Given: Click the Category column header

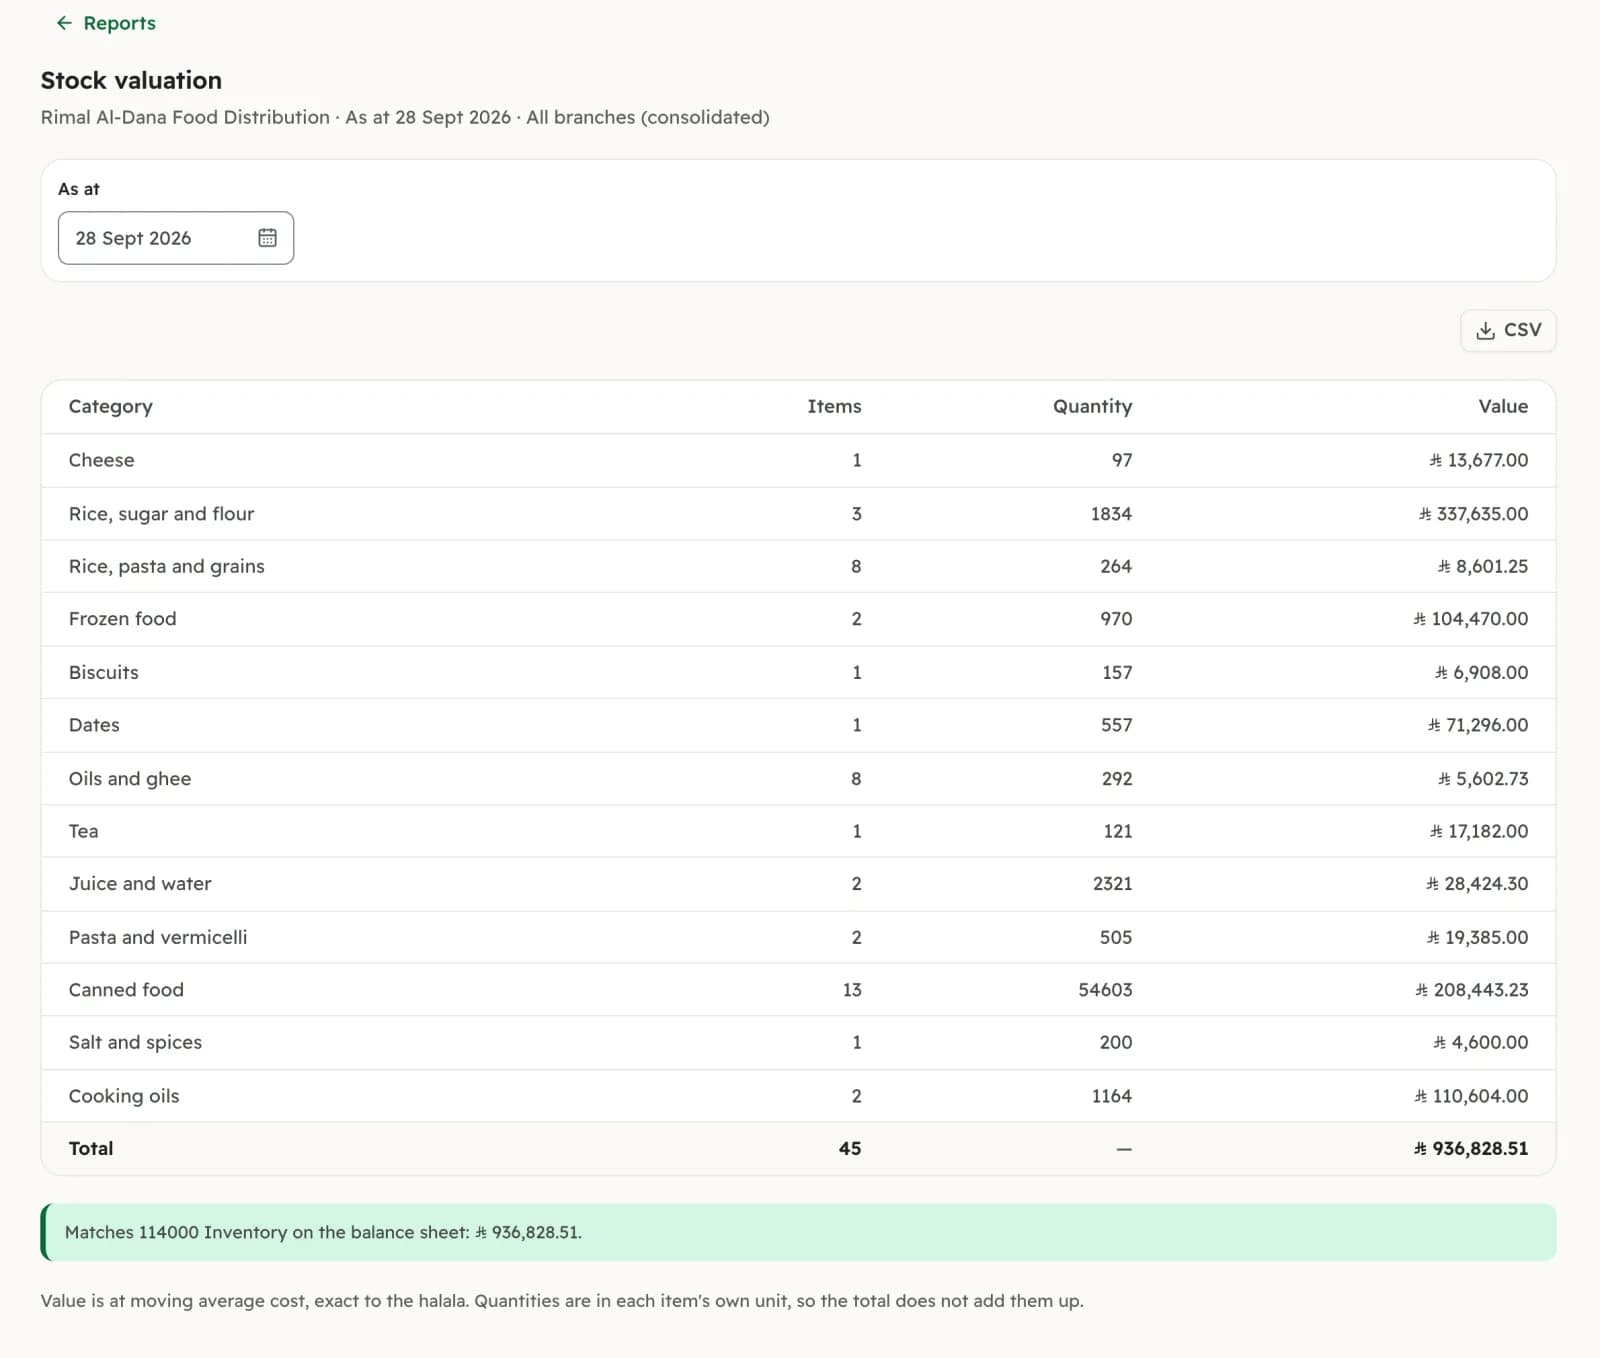Looking at the screenshot, I should [111, 406].
